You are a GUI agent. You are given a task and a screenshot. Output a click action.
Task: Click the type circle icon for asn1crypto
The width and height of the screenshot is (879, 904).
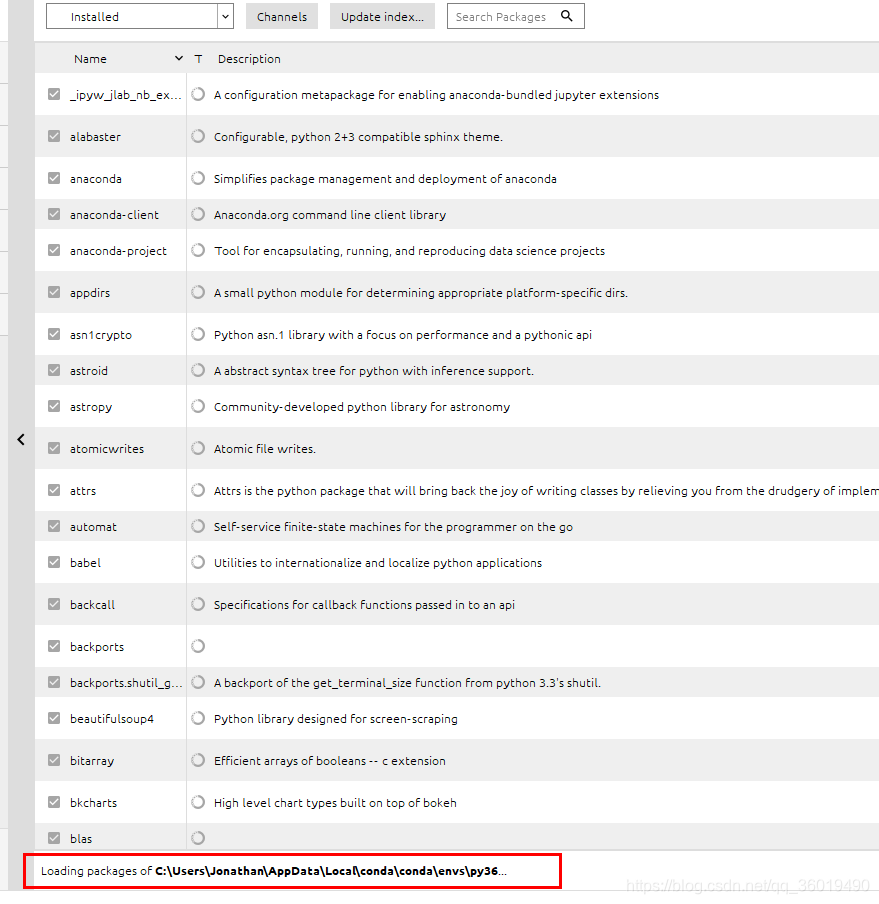pyautogui.click(x=198, y=335)
